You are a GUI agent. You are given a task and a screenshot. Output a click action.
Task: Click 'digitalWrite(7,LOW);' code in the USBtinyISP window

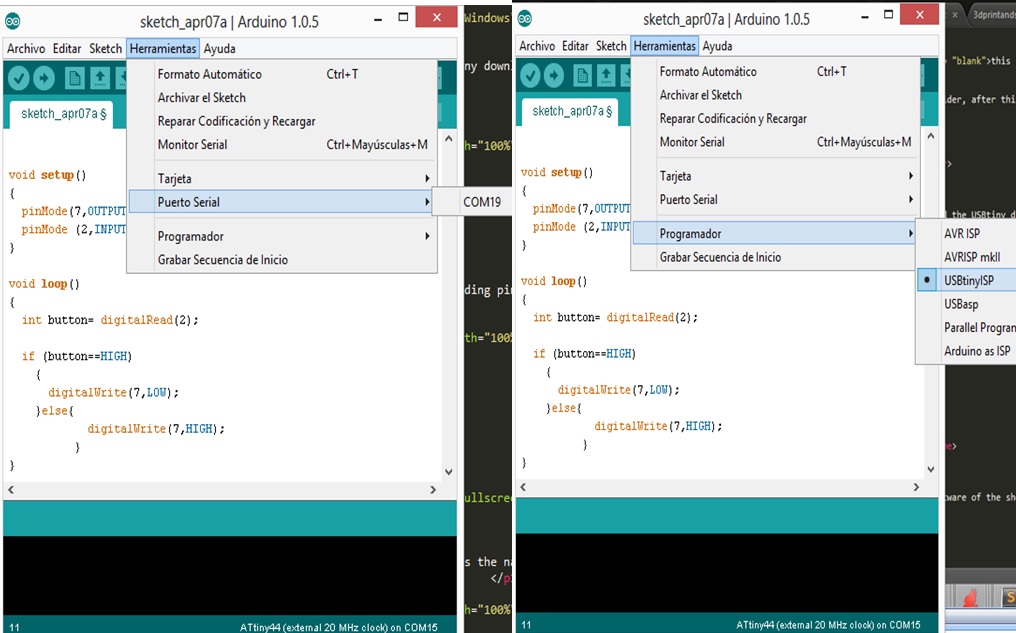(618, 390)
